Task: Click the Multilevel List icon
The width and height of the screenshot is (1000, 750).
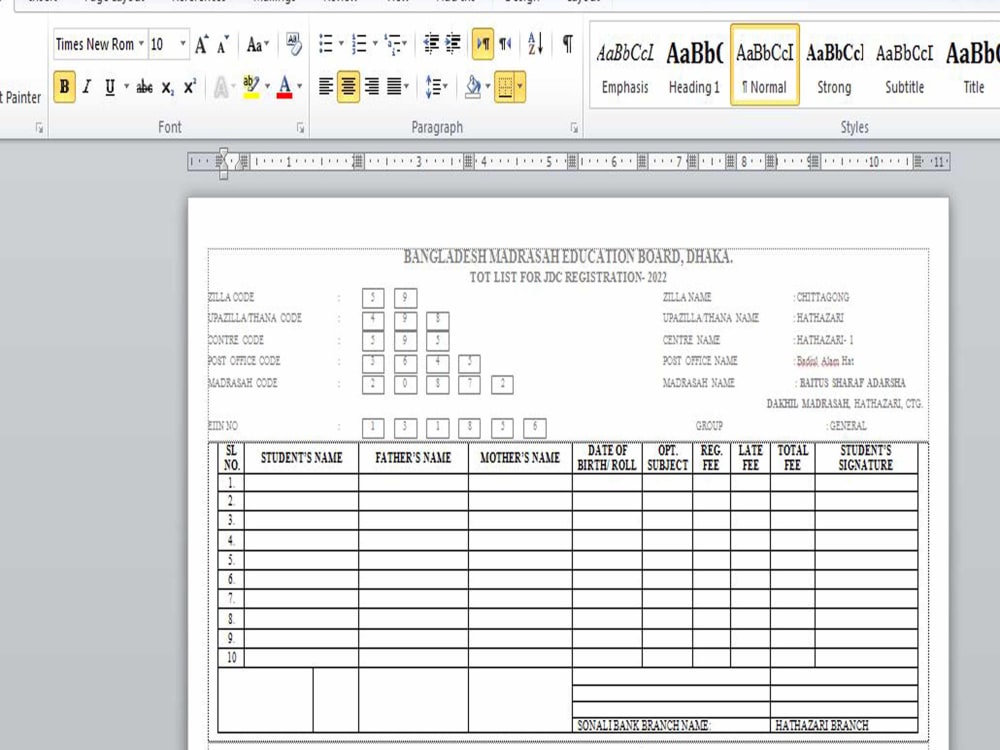Action: point(393,44)
